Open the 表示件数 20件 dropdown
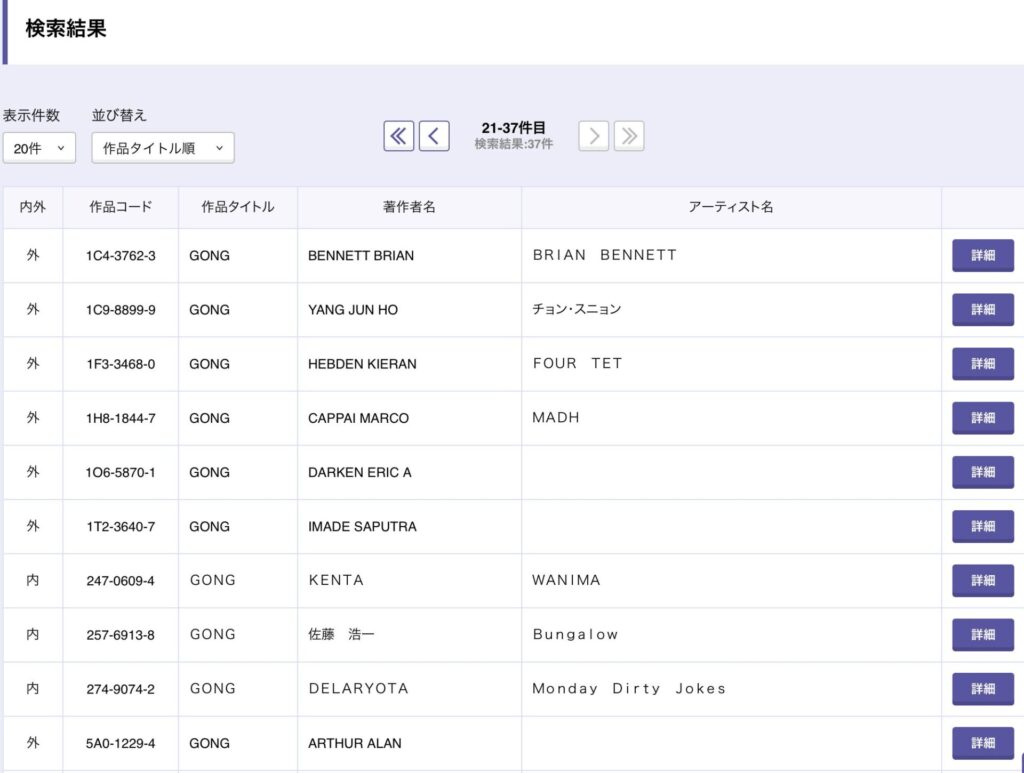The height and width of the screenshot is (773, 1024). pos(39,148)
